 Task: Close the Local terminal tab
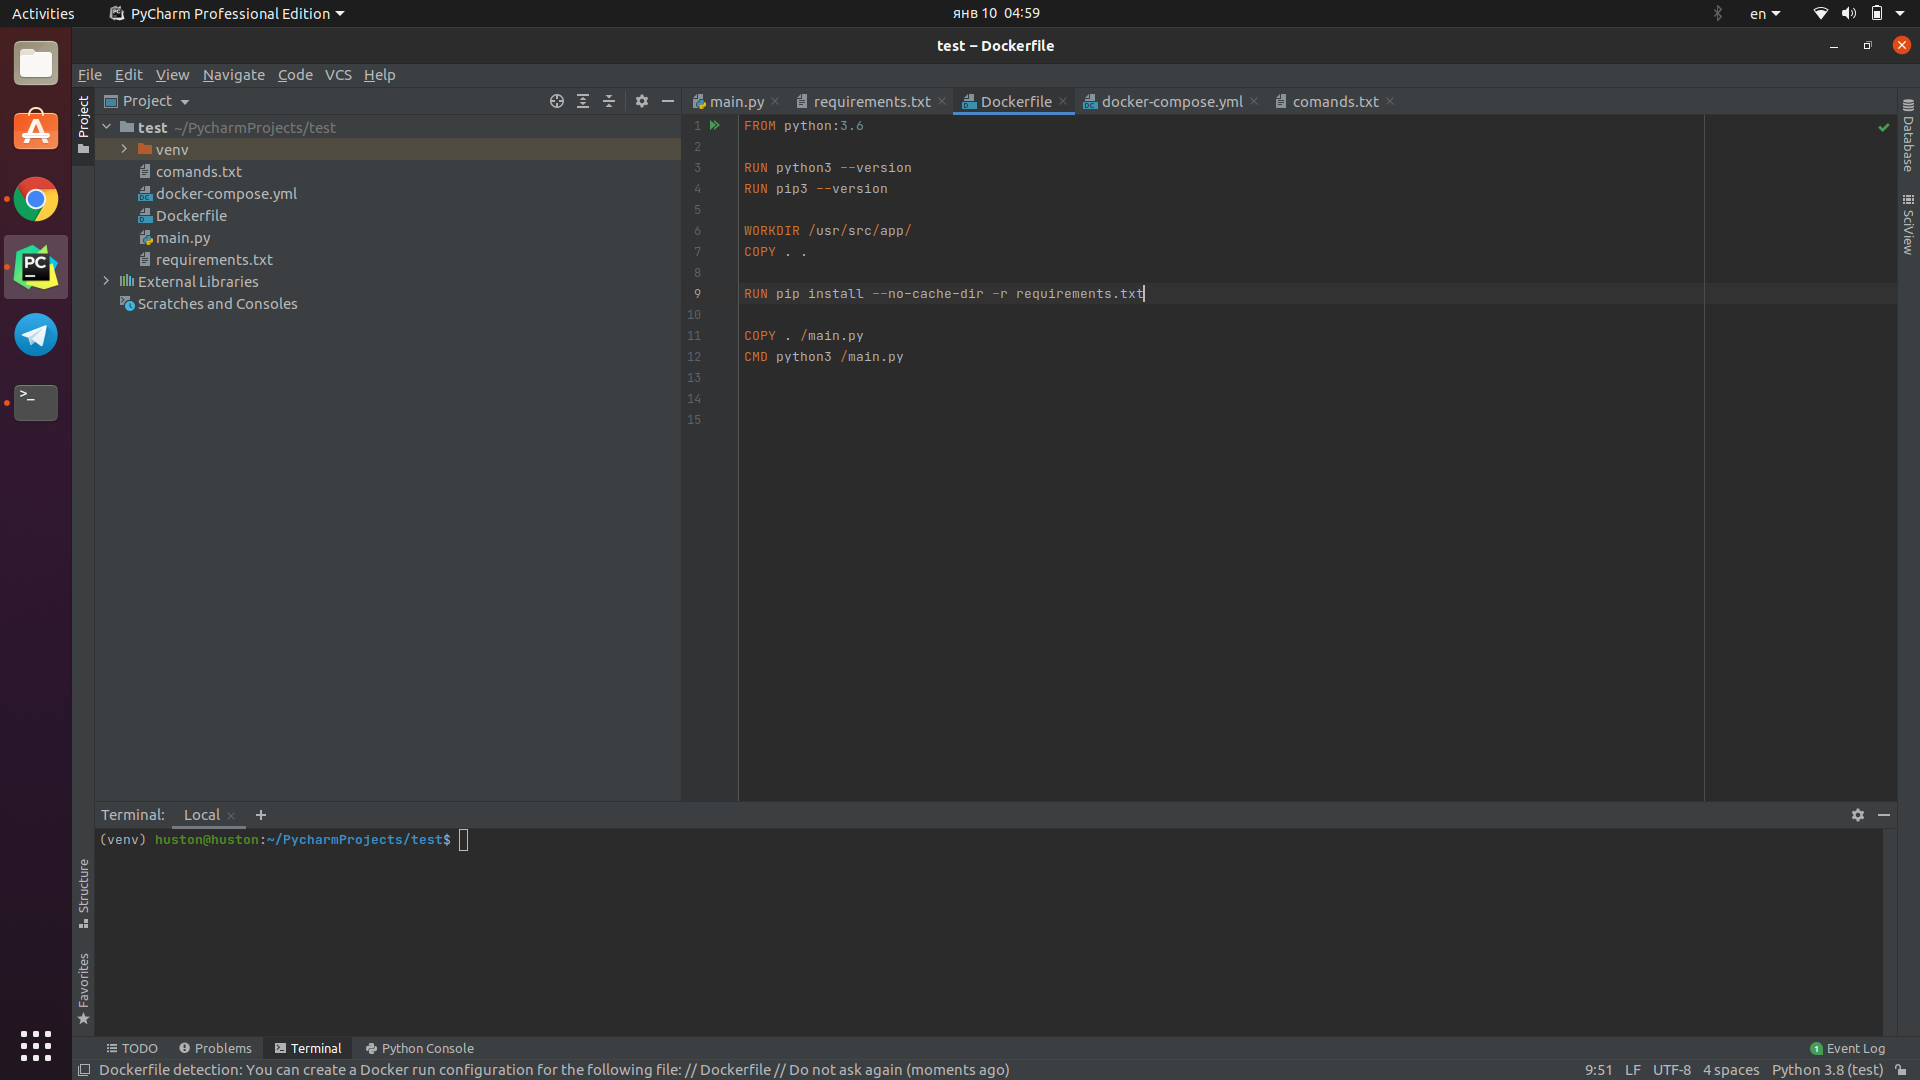[x=231, y=816]
